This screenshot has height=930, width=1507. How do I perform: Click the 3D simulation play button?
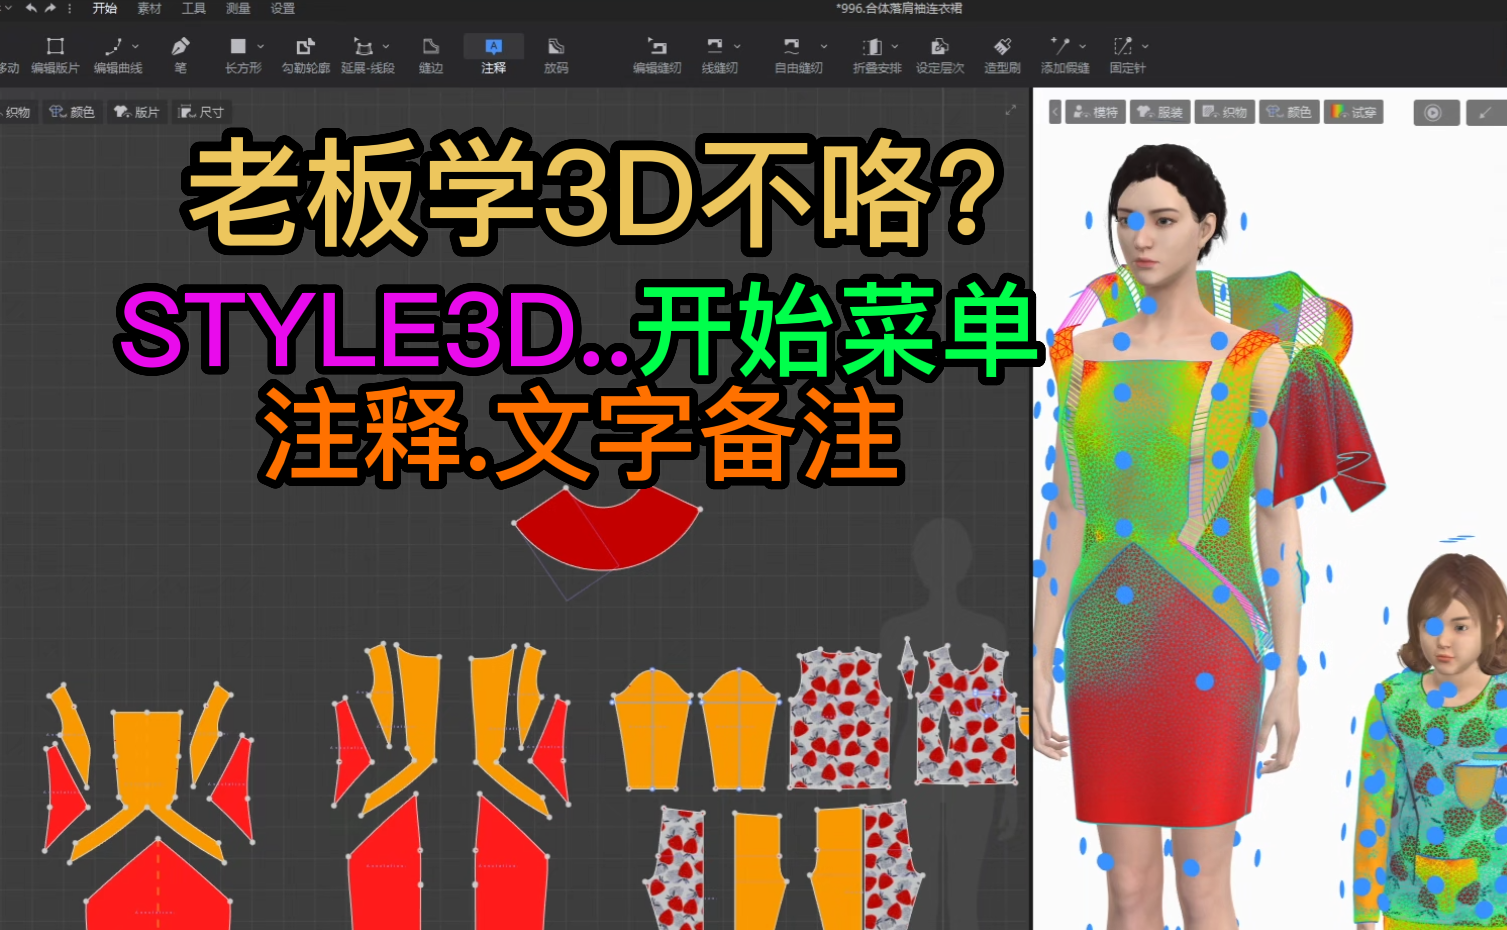[x=1435, y=113]
